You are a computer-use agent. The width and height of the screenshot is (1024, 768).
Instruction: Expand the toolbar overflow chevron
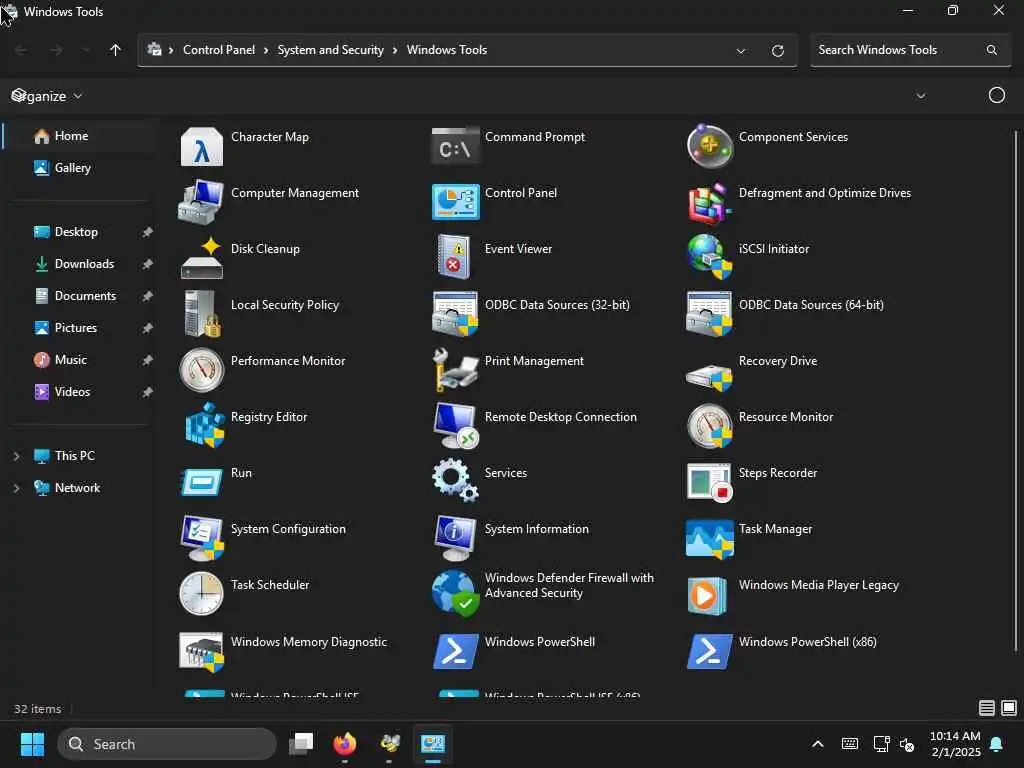[921, 96]
